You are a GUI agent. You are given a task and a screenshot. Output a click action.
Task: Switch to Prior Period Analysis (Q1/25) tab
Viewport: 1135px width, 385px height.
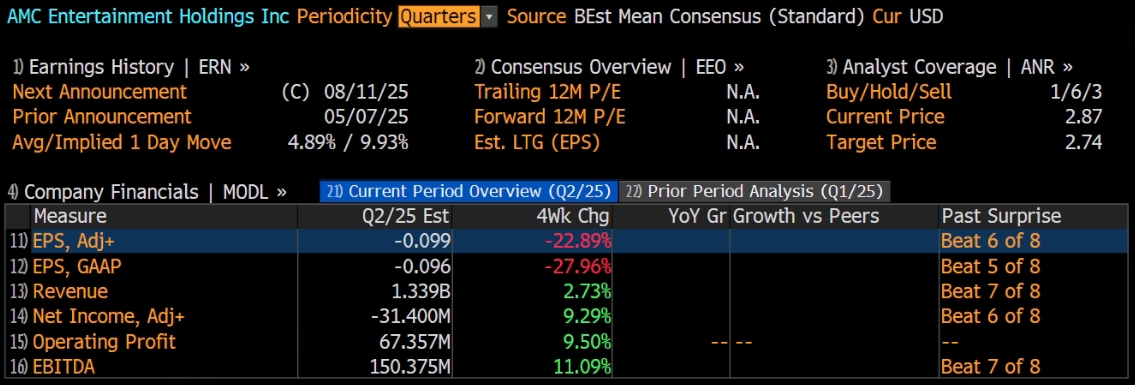point(756,192)
